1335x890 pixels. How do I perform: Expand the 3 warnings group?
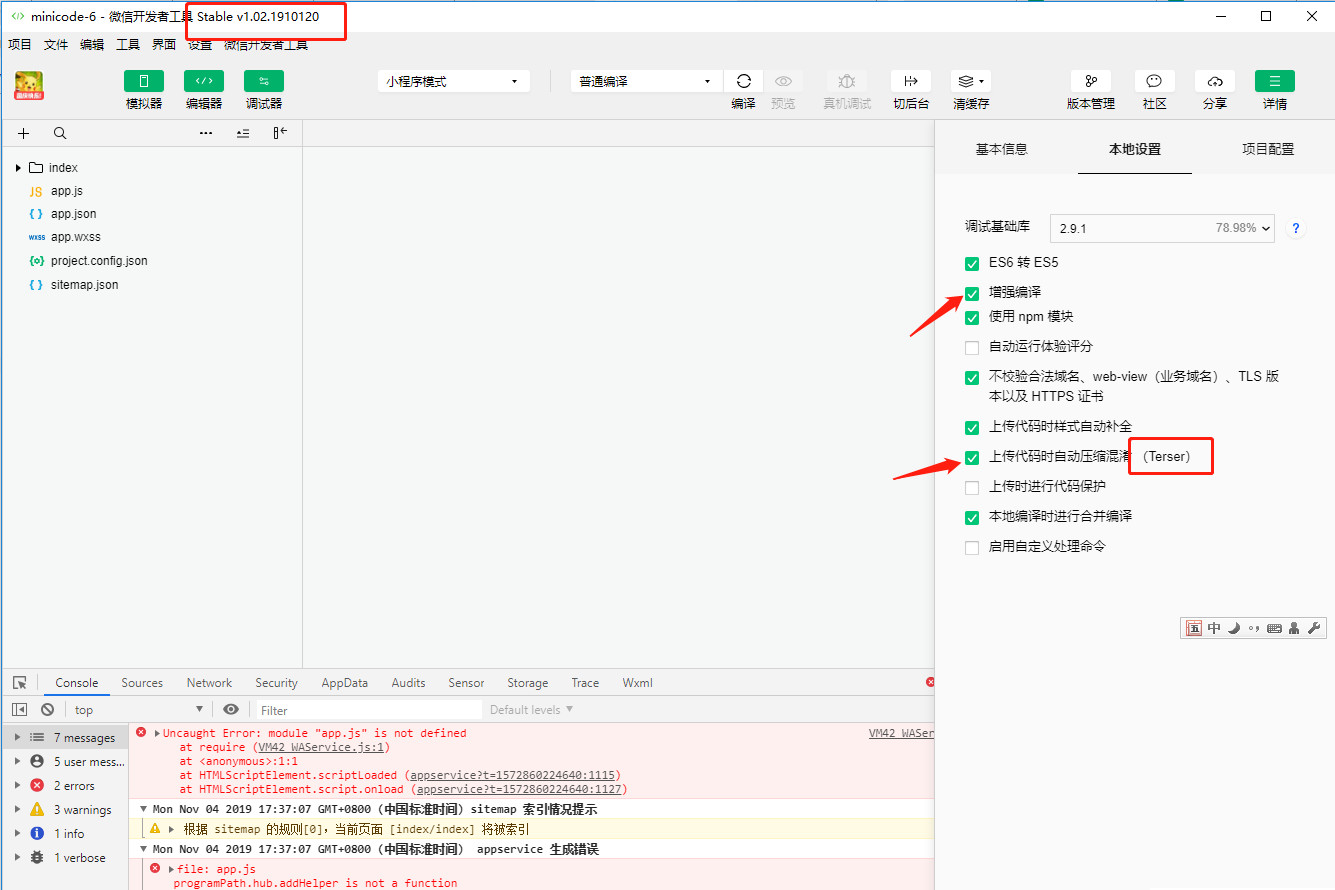[17, 810]
